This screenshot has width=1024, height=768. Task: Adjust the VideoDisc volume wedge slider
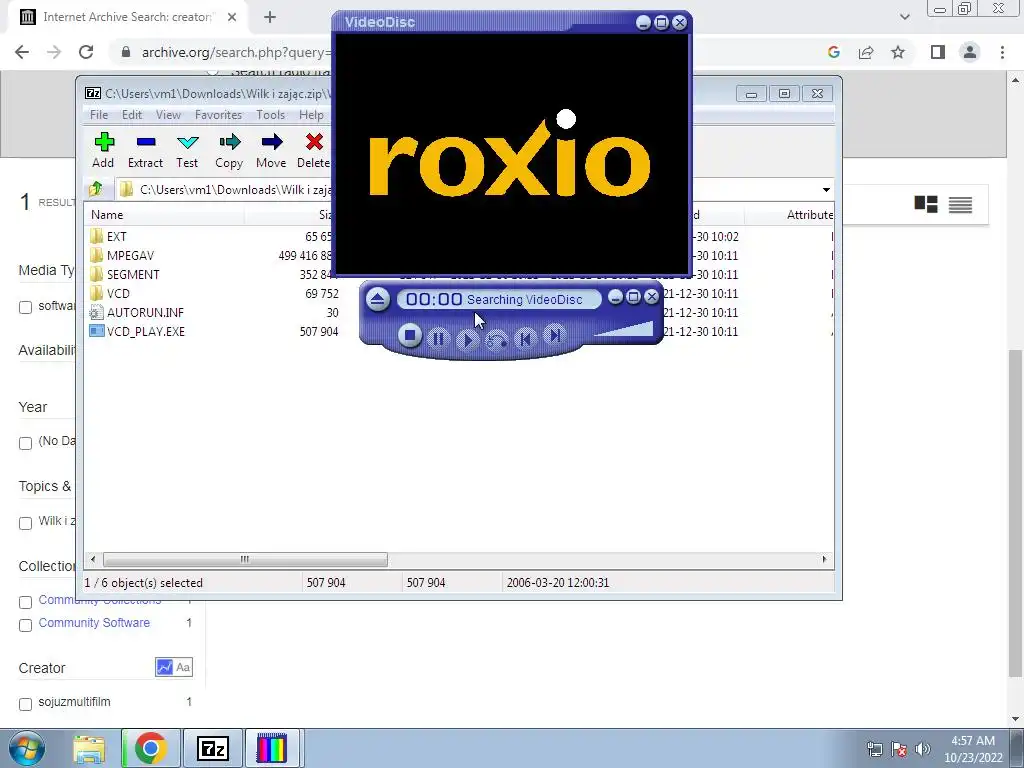[624, 329]
